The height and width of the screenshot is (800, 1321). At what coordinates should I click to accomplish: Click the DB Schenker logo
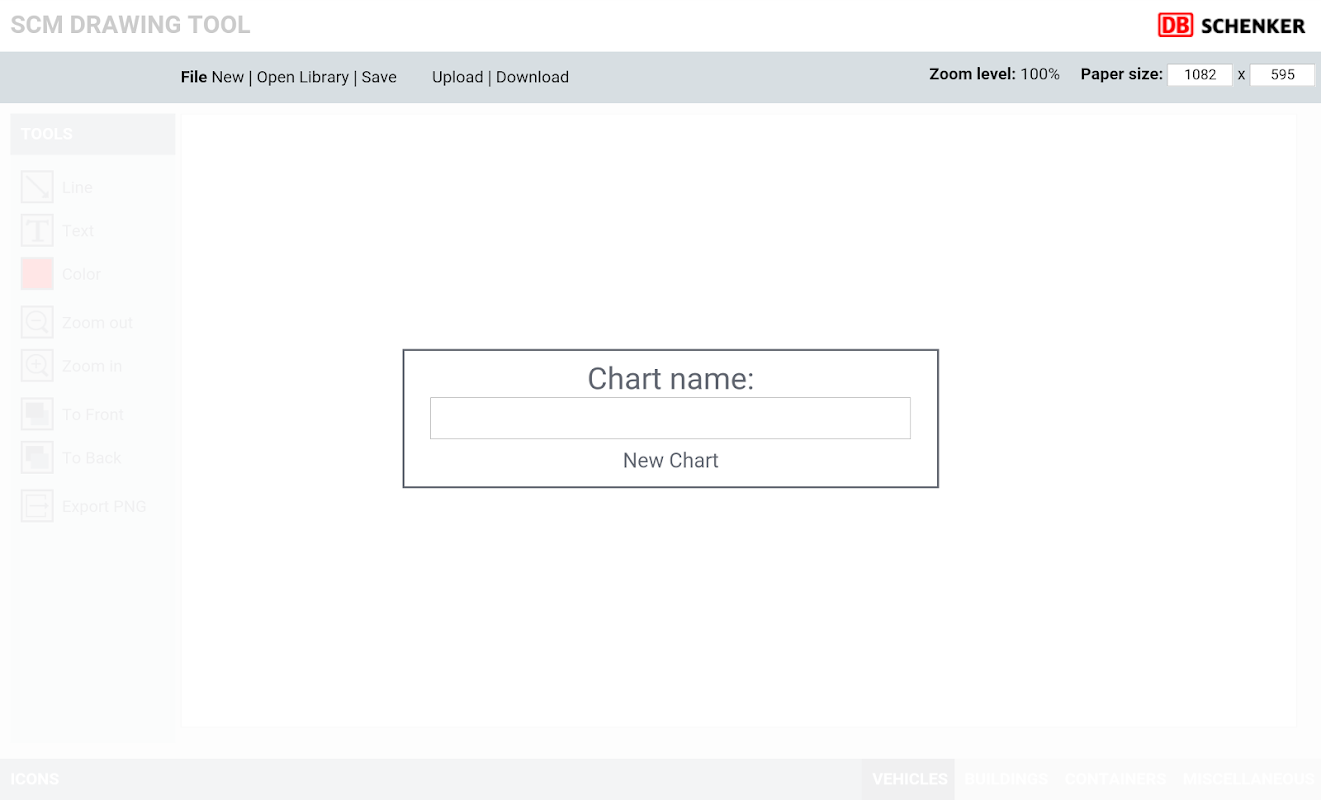tap(1231, 26)
